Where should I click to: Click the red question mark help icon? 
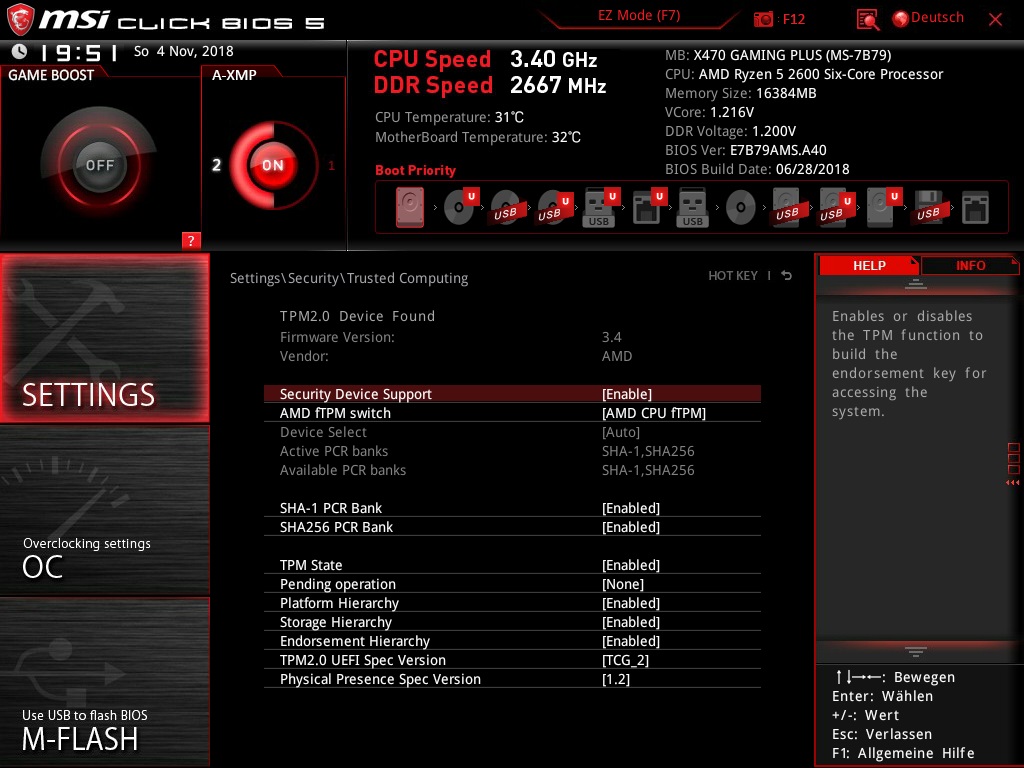[190, 240]
